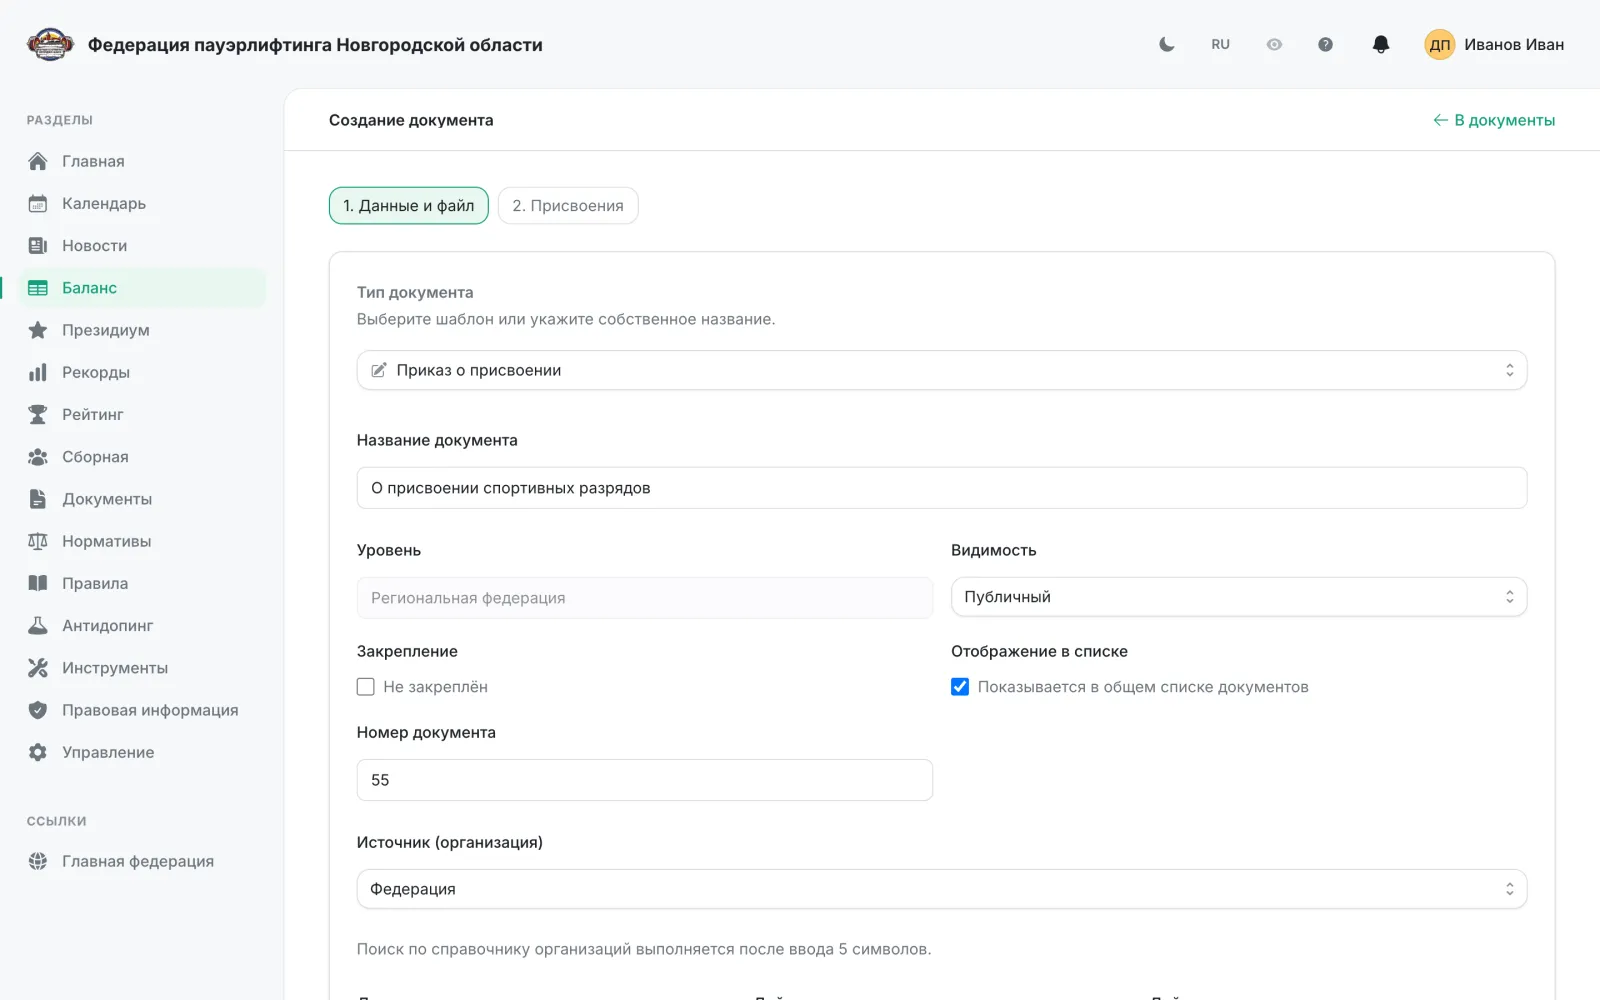Click disabled Уровень field Региональная федерация

point(645,598)
